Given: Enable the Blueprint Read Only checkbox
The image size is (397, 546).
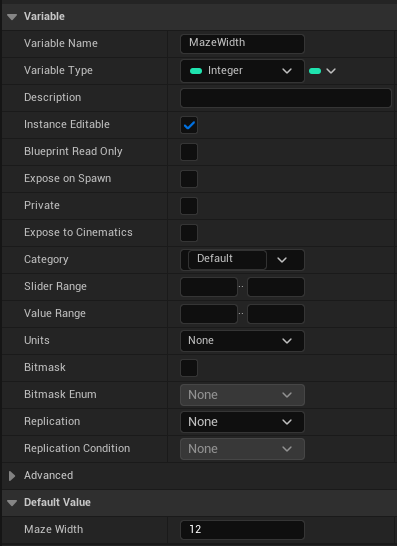Looking at the screenshot, I should pos(189,152).
